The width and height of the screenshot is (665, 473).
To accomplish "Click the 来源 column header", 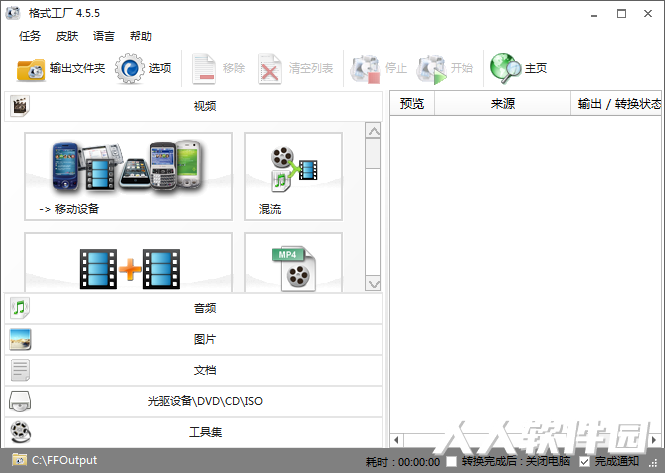I will point(503,104).
